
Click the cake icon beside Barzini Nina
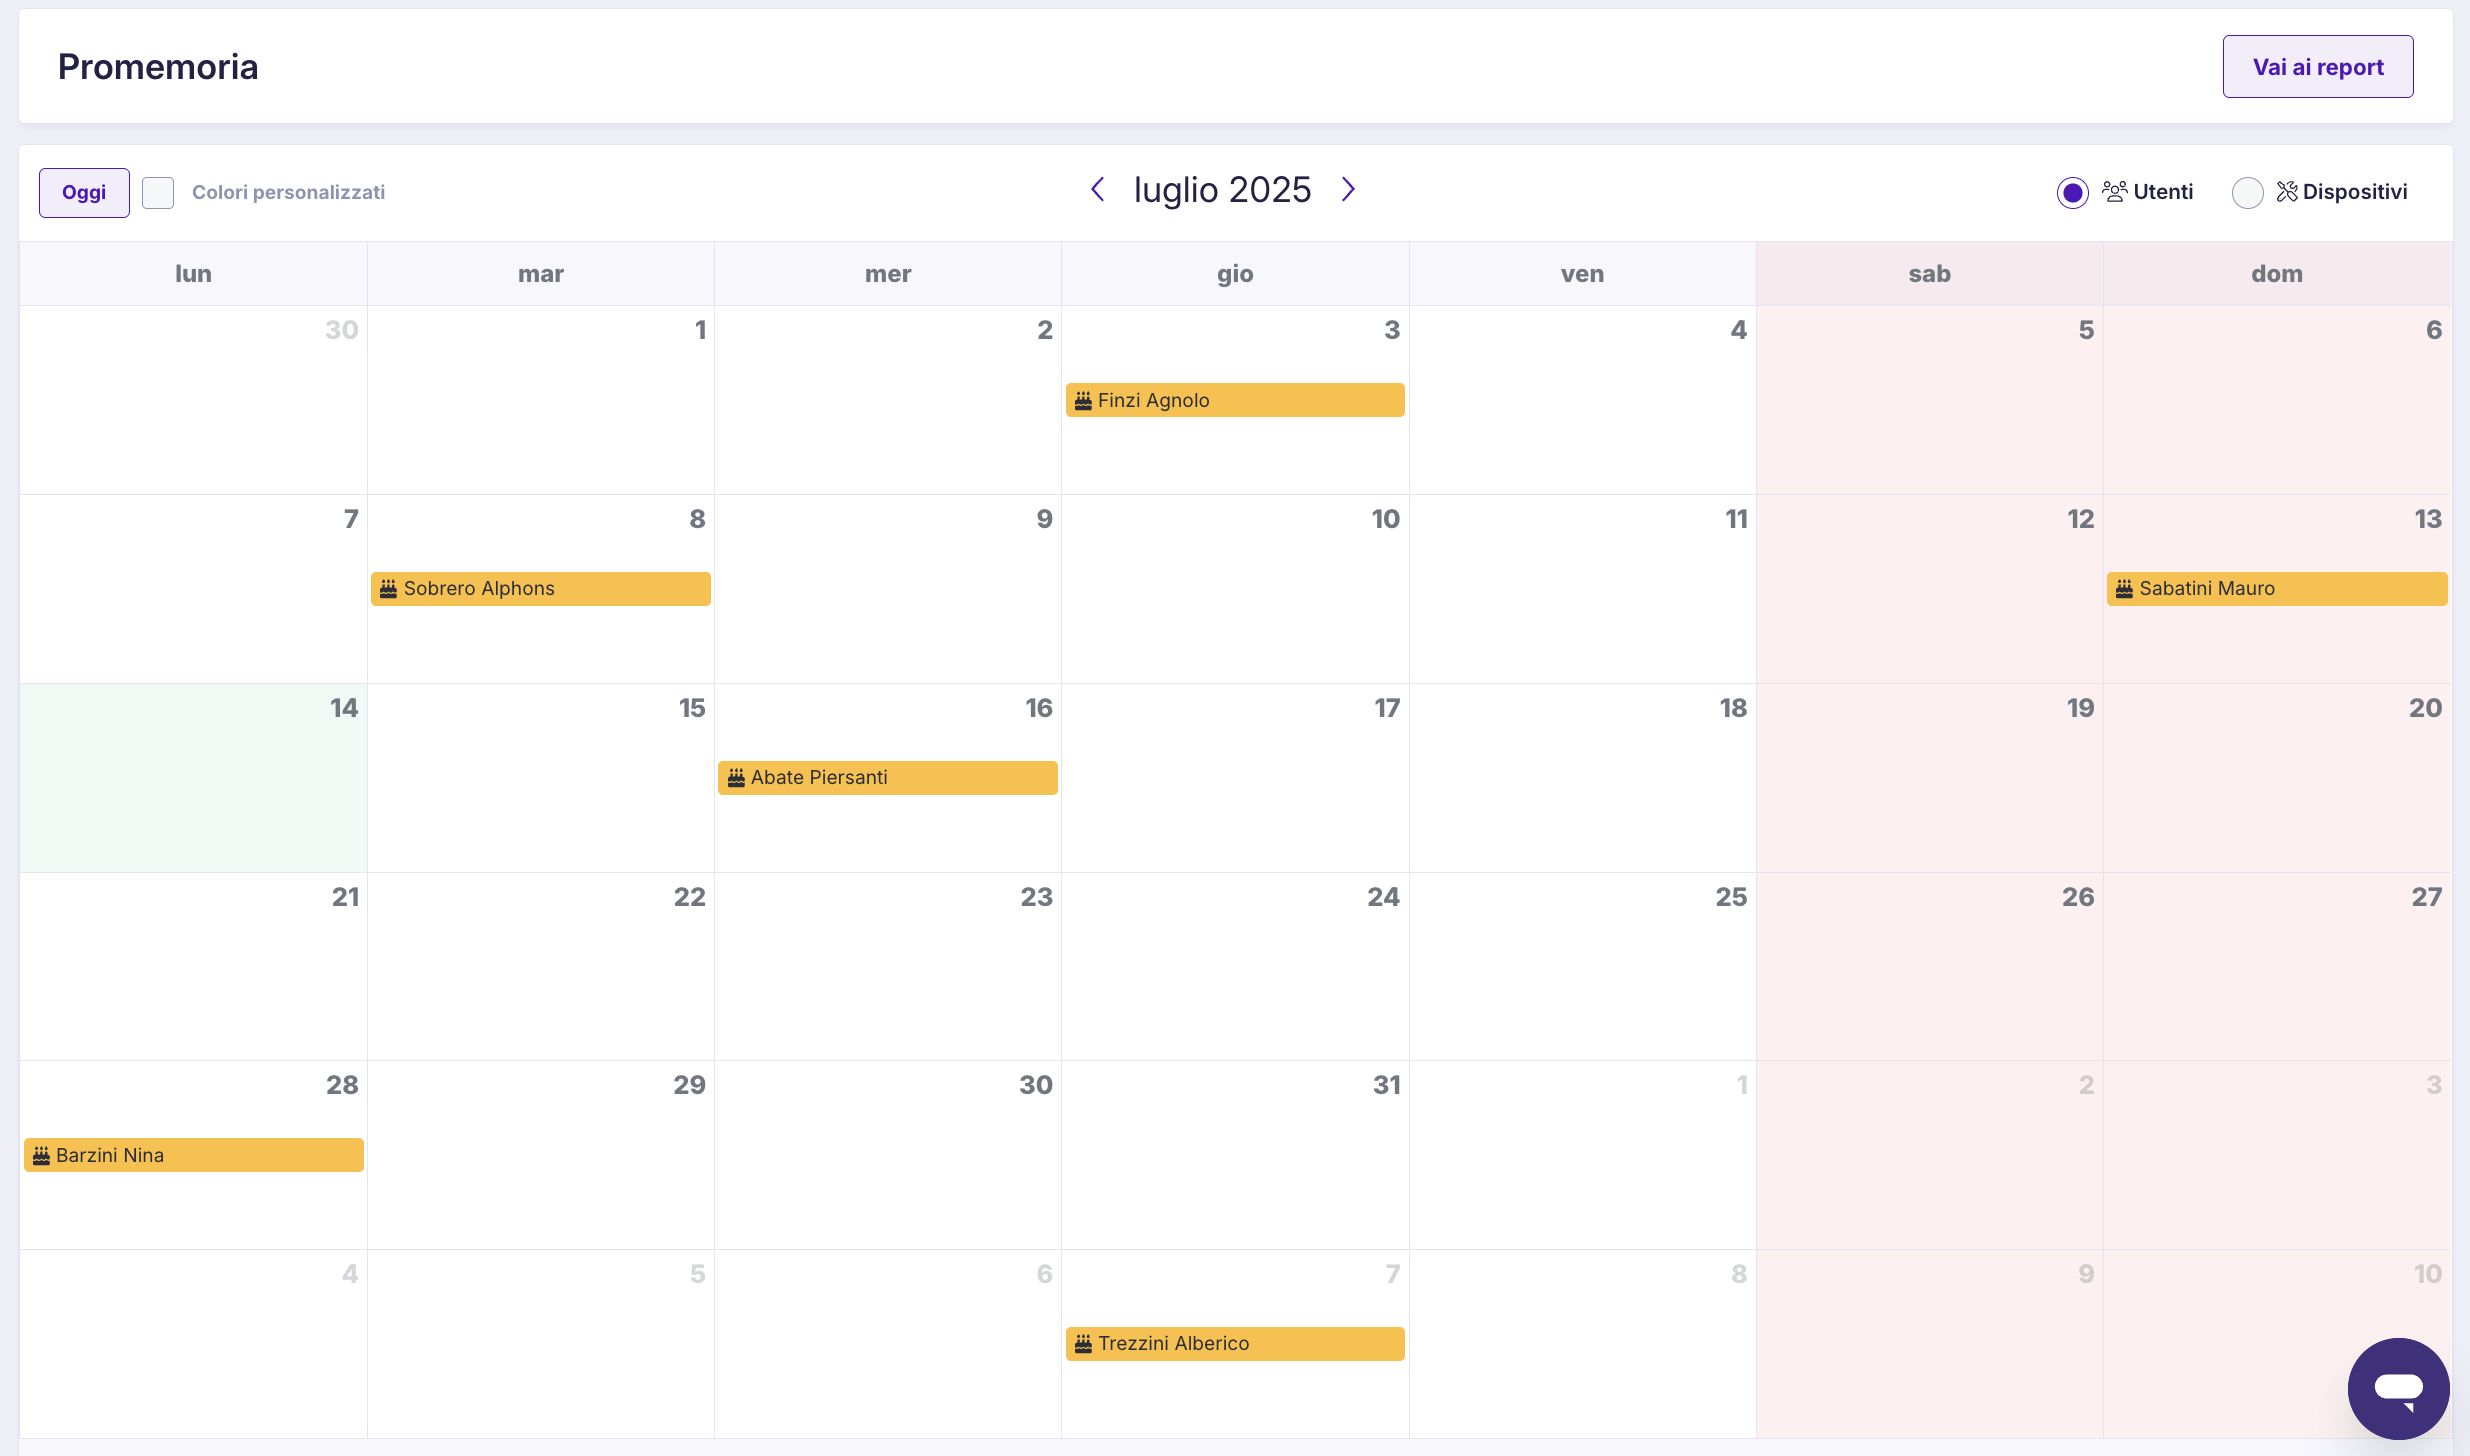coord(41,1156)
